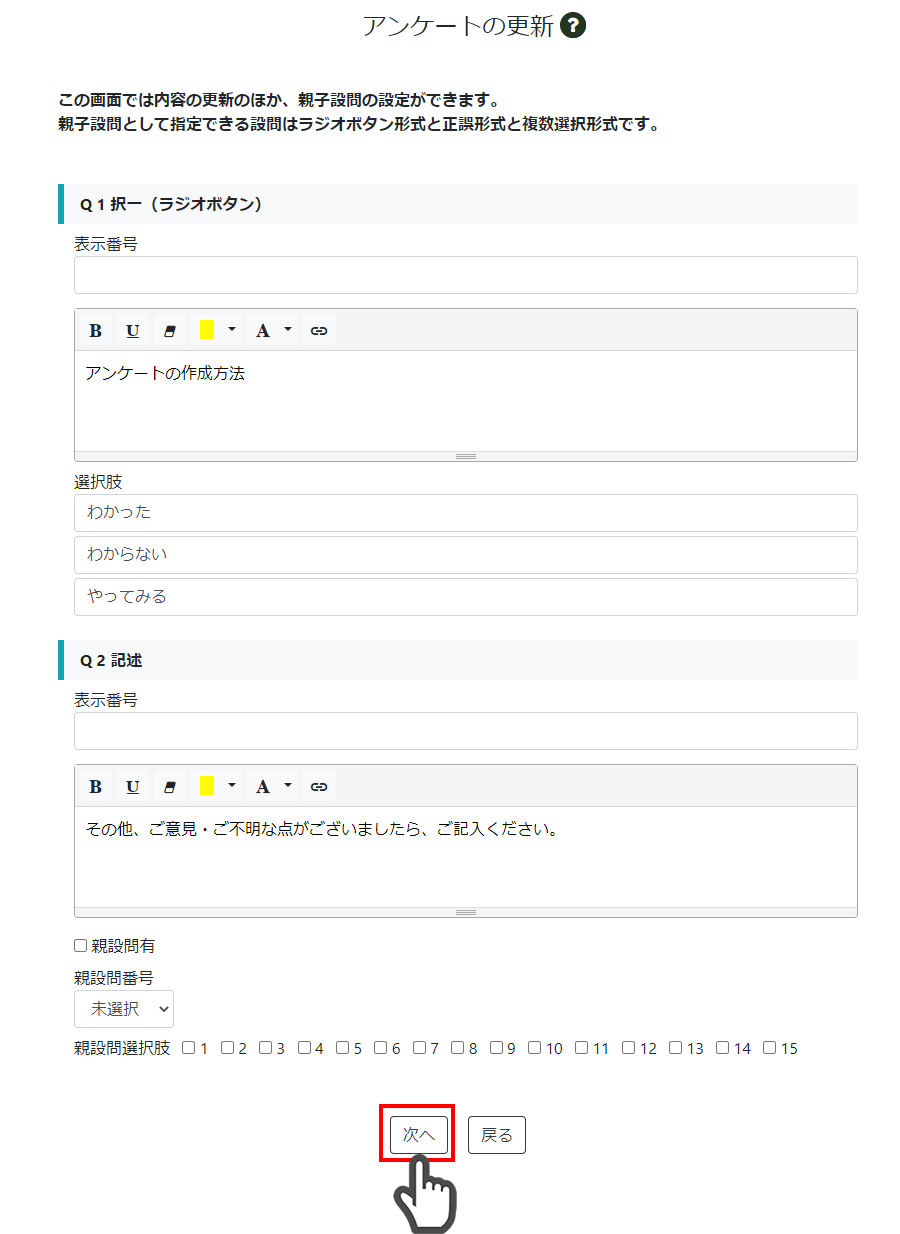
Task: Click the わからない choice field
Action: 466,555
